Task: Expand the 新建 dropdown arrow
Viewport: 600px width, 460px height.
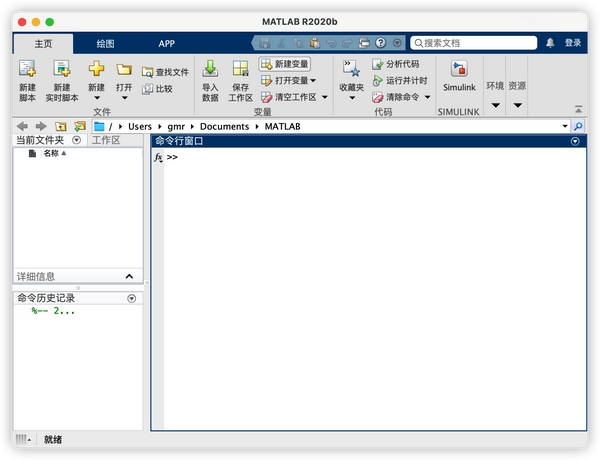Action: pos(97,98)
